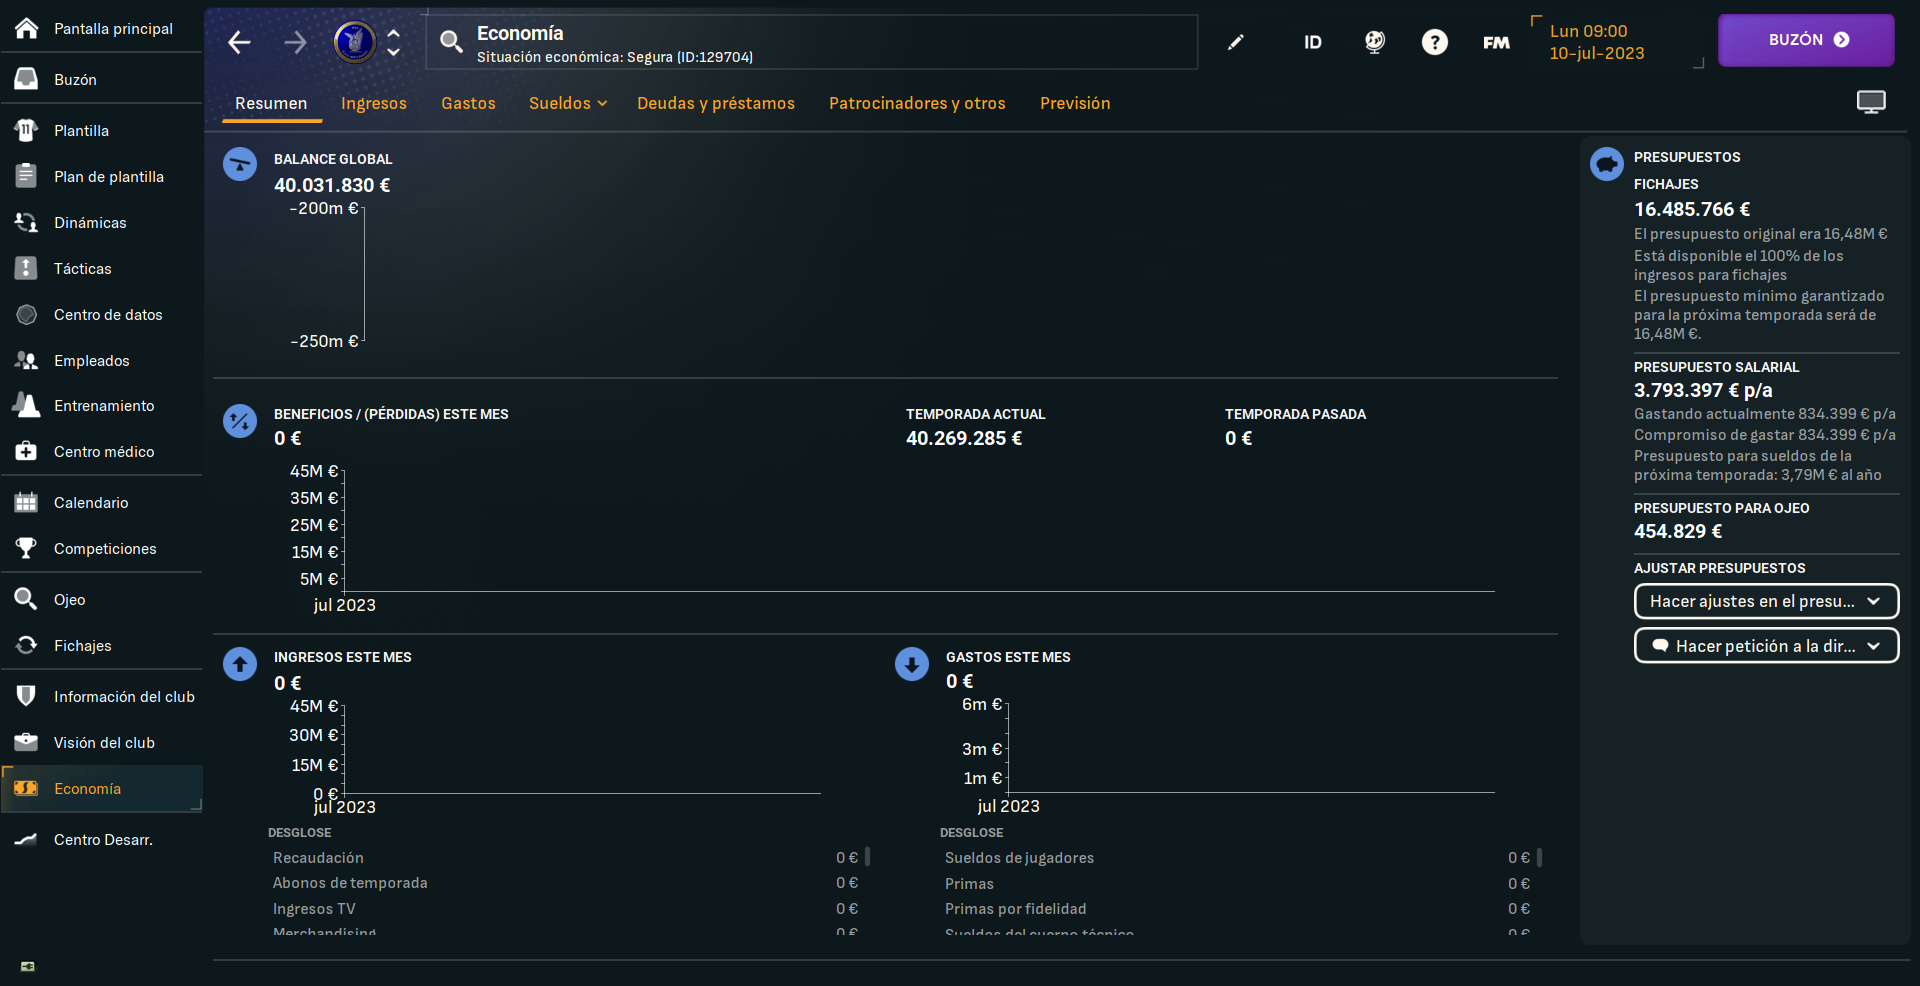1920x986 pixels.
Task: Open Hacer ajustes en el presupuesto dropdown
Action: tap(1766, 601)
